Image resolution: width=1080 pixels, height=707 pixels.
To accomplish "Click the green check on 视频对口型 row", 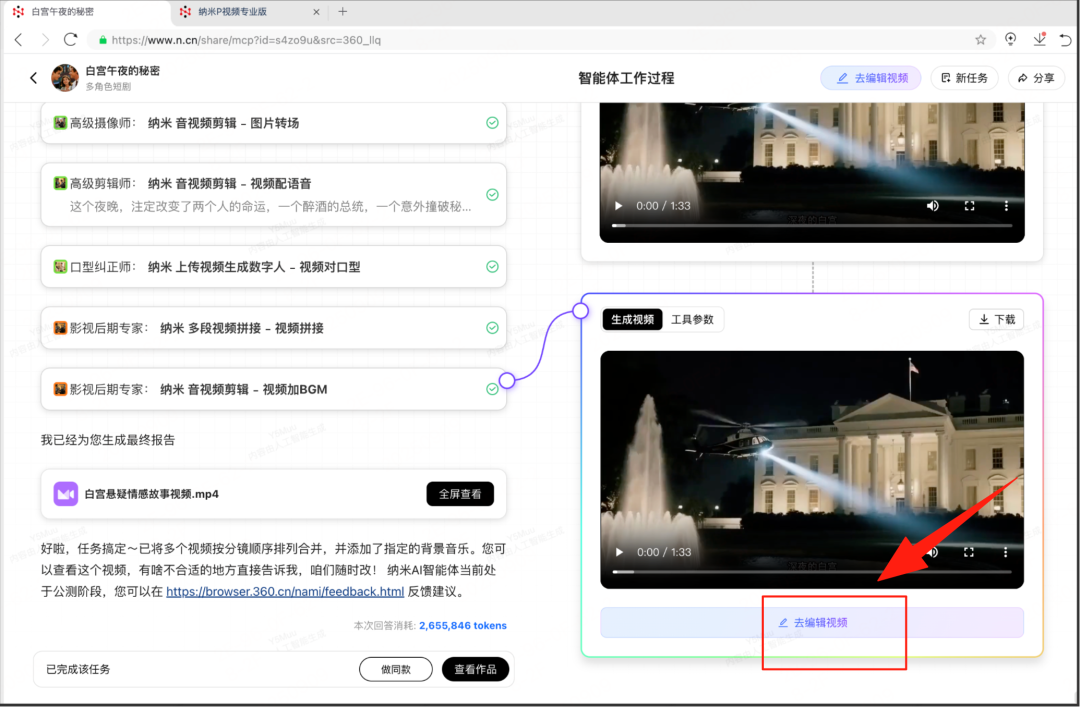I will pyautogui.click(x=492, y=267).
